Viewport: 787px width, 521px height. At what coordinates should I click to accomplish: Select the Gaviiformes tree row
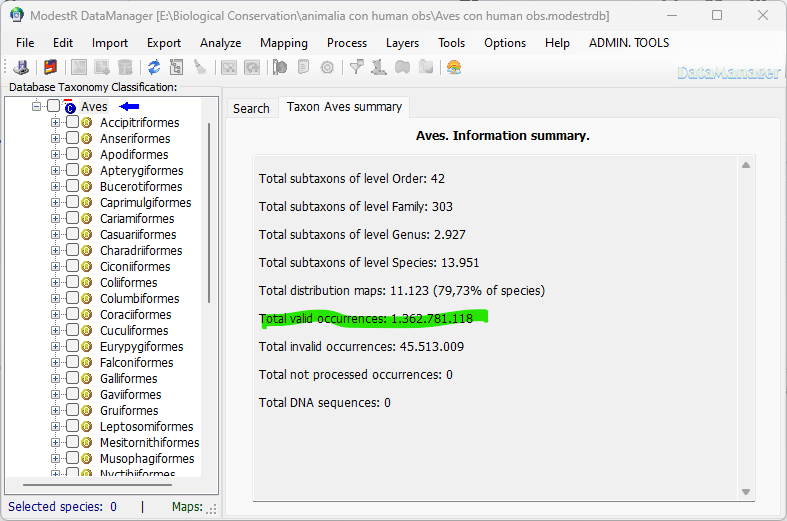(x=130, y=395)
